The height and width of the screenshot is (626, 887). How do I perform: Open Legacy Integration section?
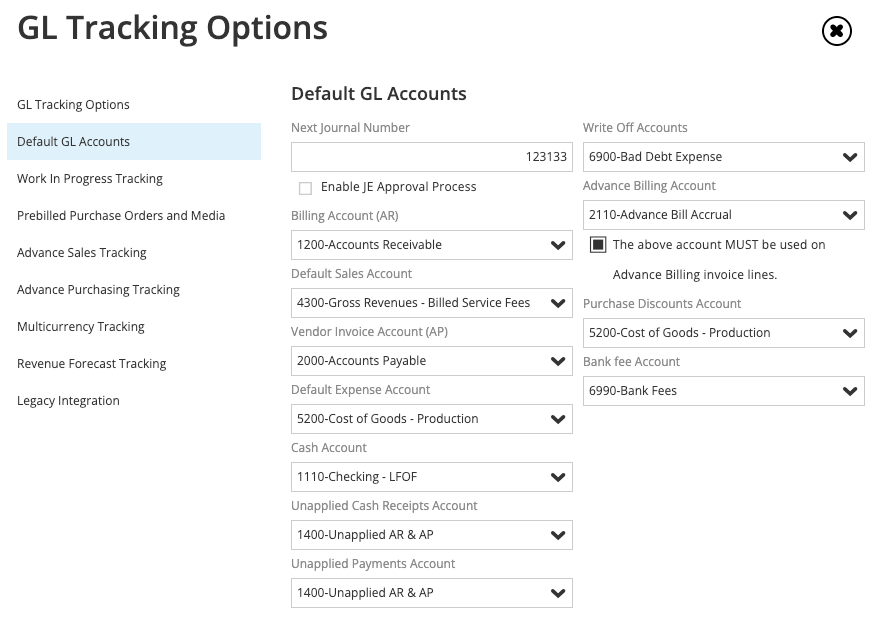click(x=68, y=401)
